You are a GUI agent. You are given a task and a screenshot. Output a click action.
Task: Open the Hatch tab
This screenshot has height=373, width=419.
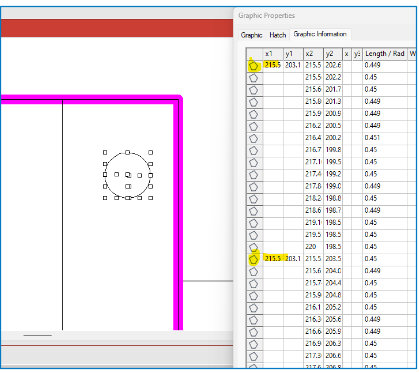(x=278, y=35)
